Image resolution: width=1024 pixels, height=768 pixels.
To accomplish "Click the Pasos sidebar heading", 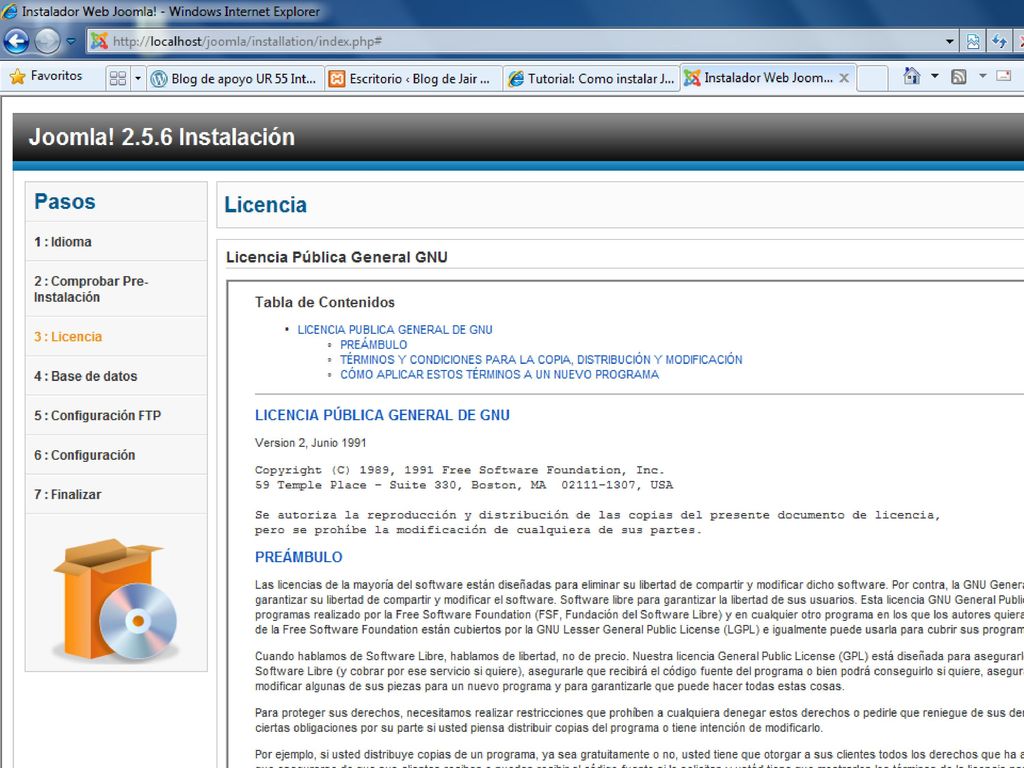I will pyautogui.click(x=65, y=202).
